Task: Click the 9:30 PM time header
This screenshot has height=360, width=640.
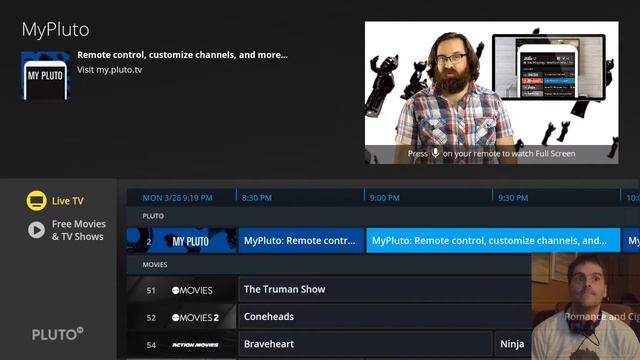Action: coord(513,198)
